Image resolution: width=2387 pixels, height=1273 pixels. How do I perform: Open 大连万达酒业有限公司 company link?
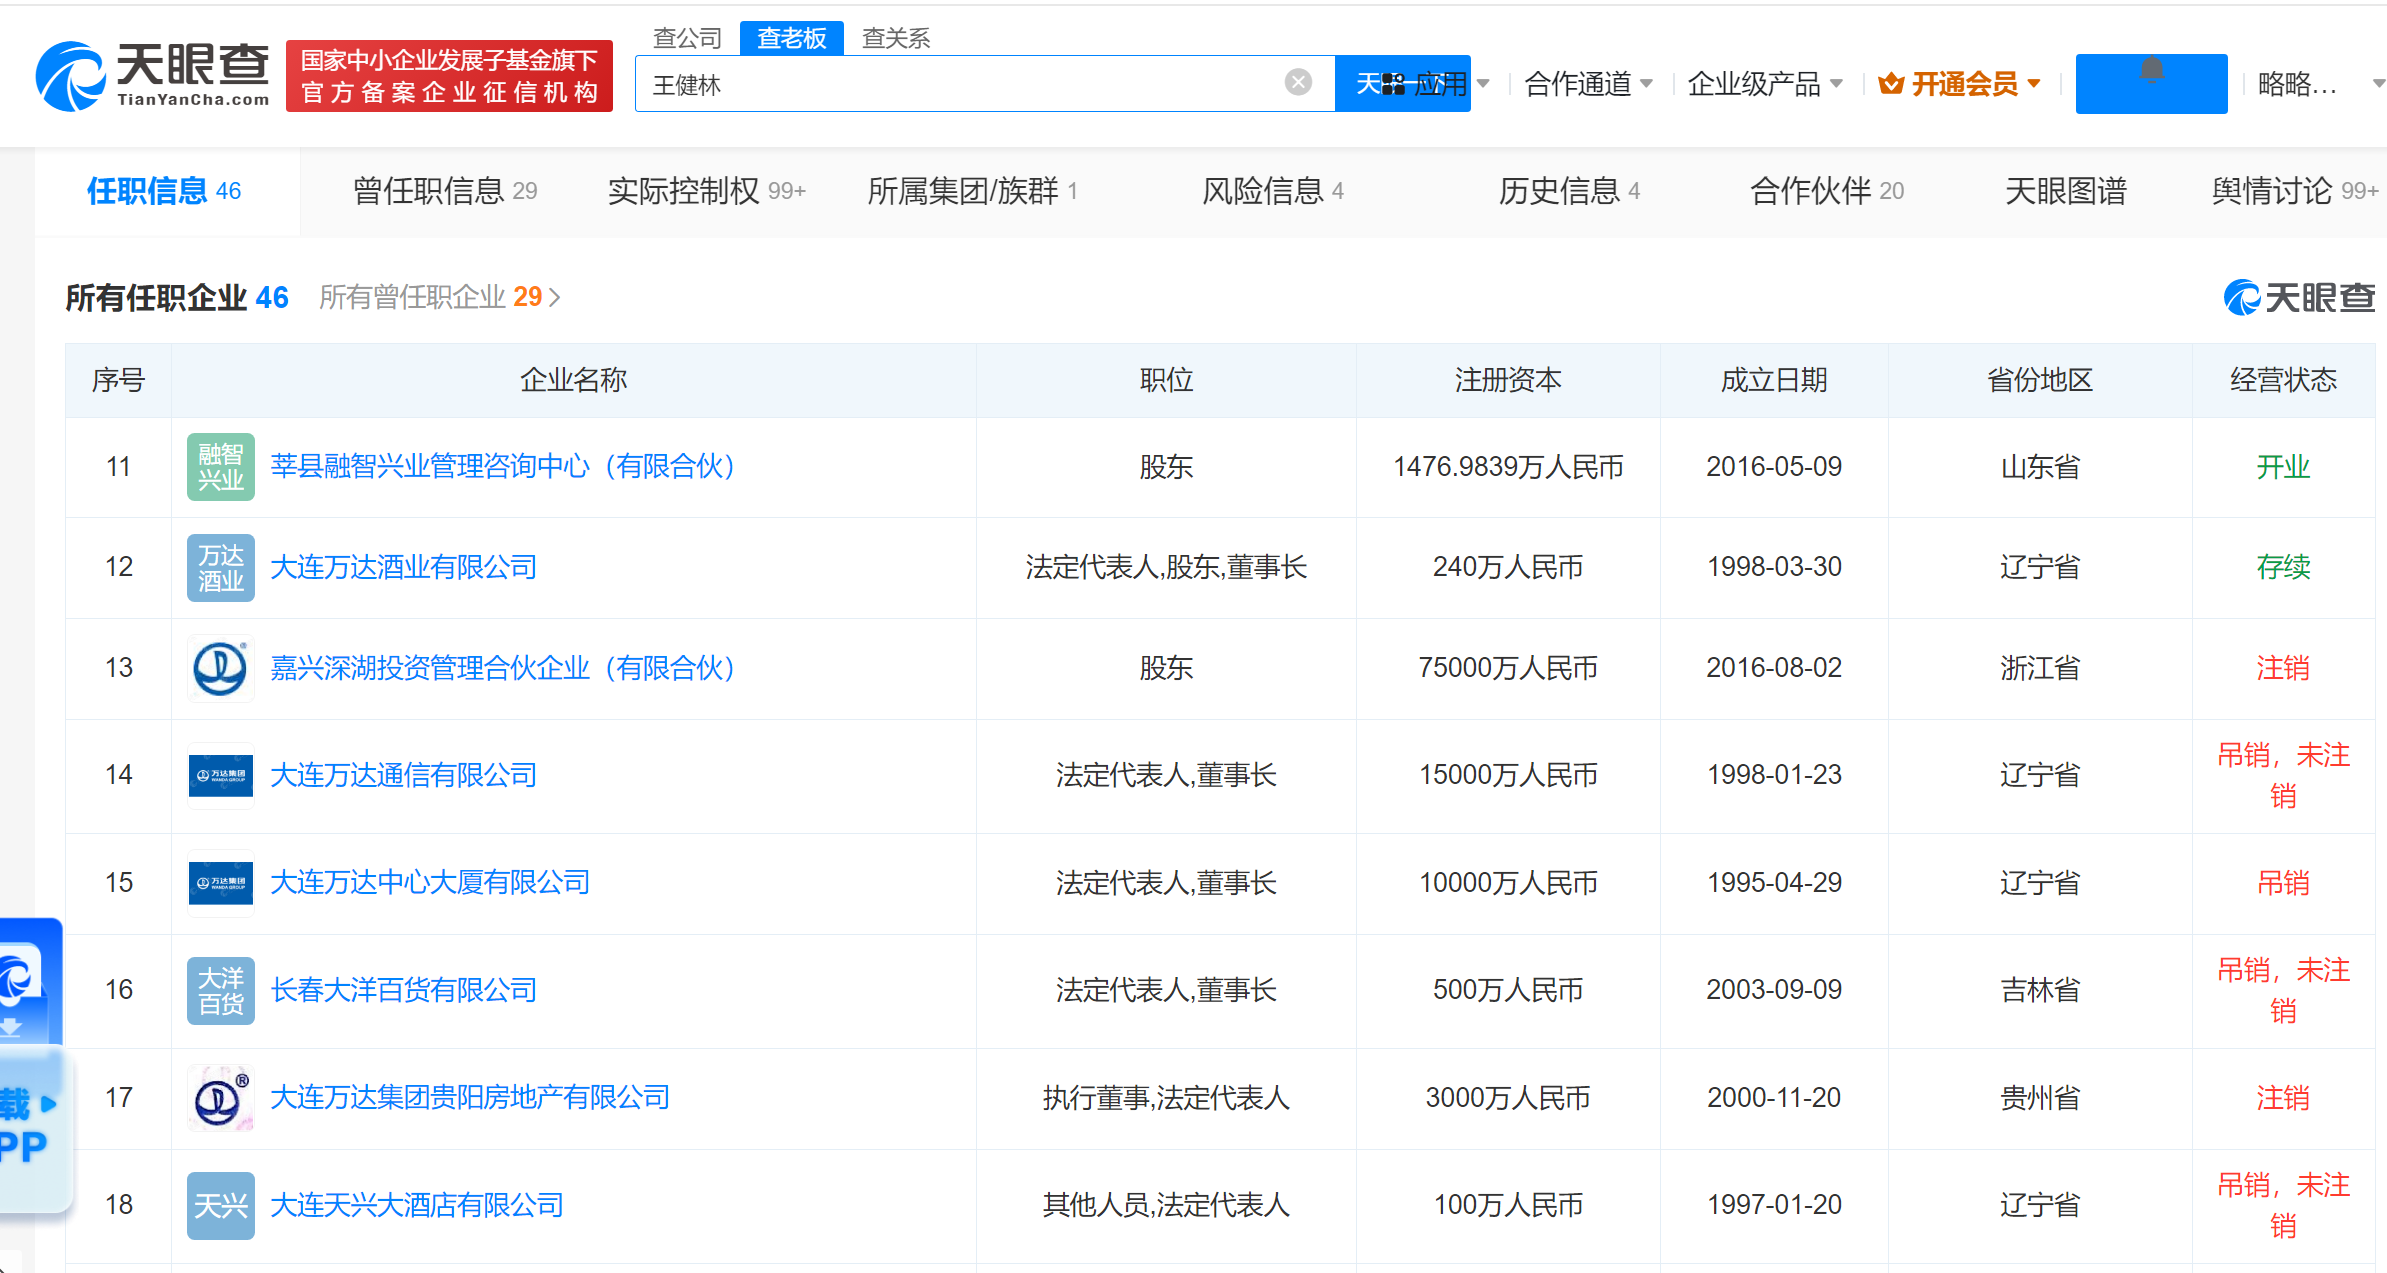[x=403, y=568]
